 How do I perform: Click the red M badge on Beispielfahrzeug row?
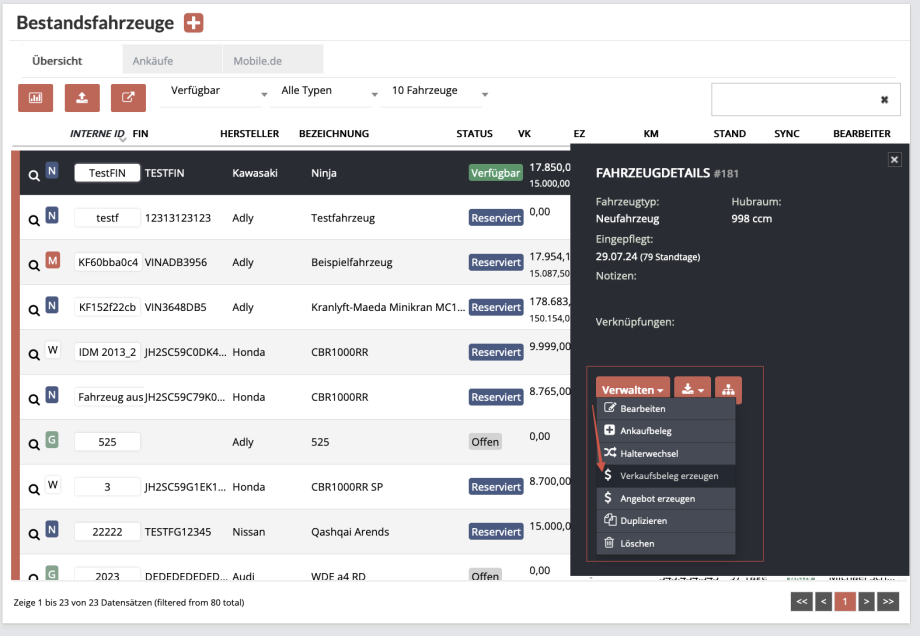pyautogui.click(x=53, y=261)
